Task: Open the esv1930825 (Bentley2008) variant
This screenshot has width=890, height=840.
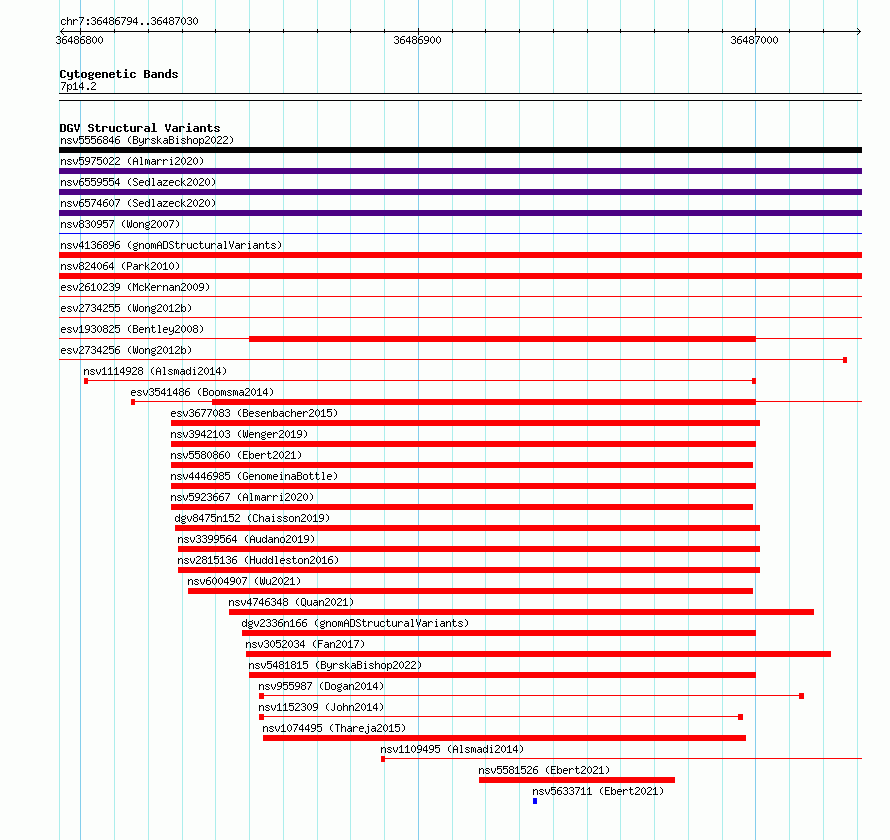Action: tap(132, 329)
